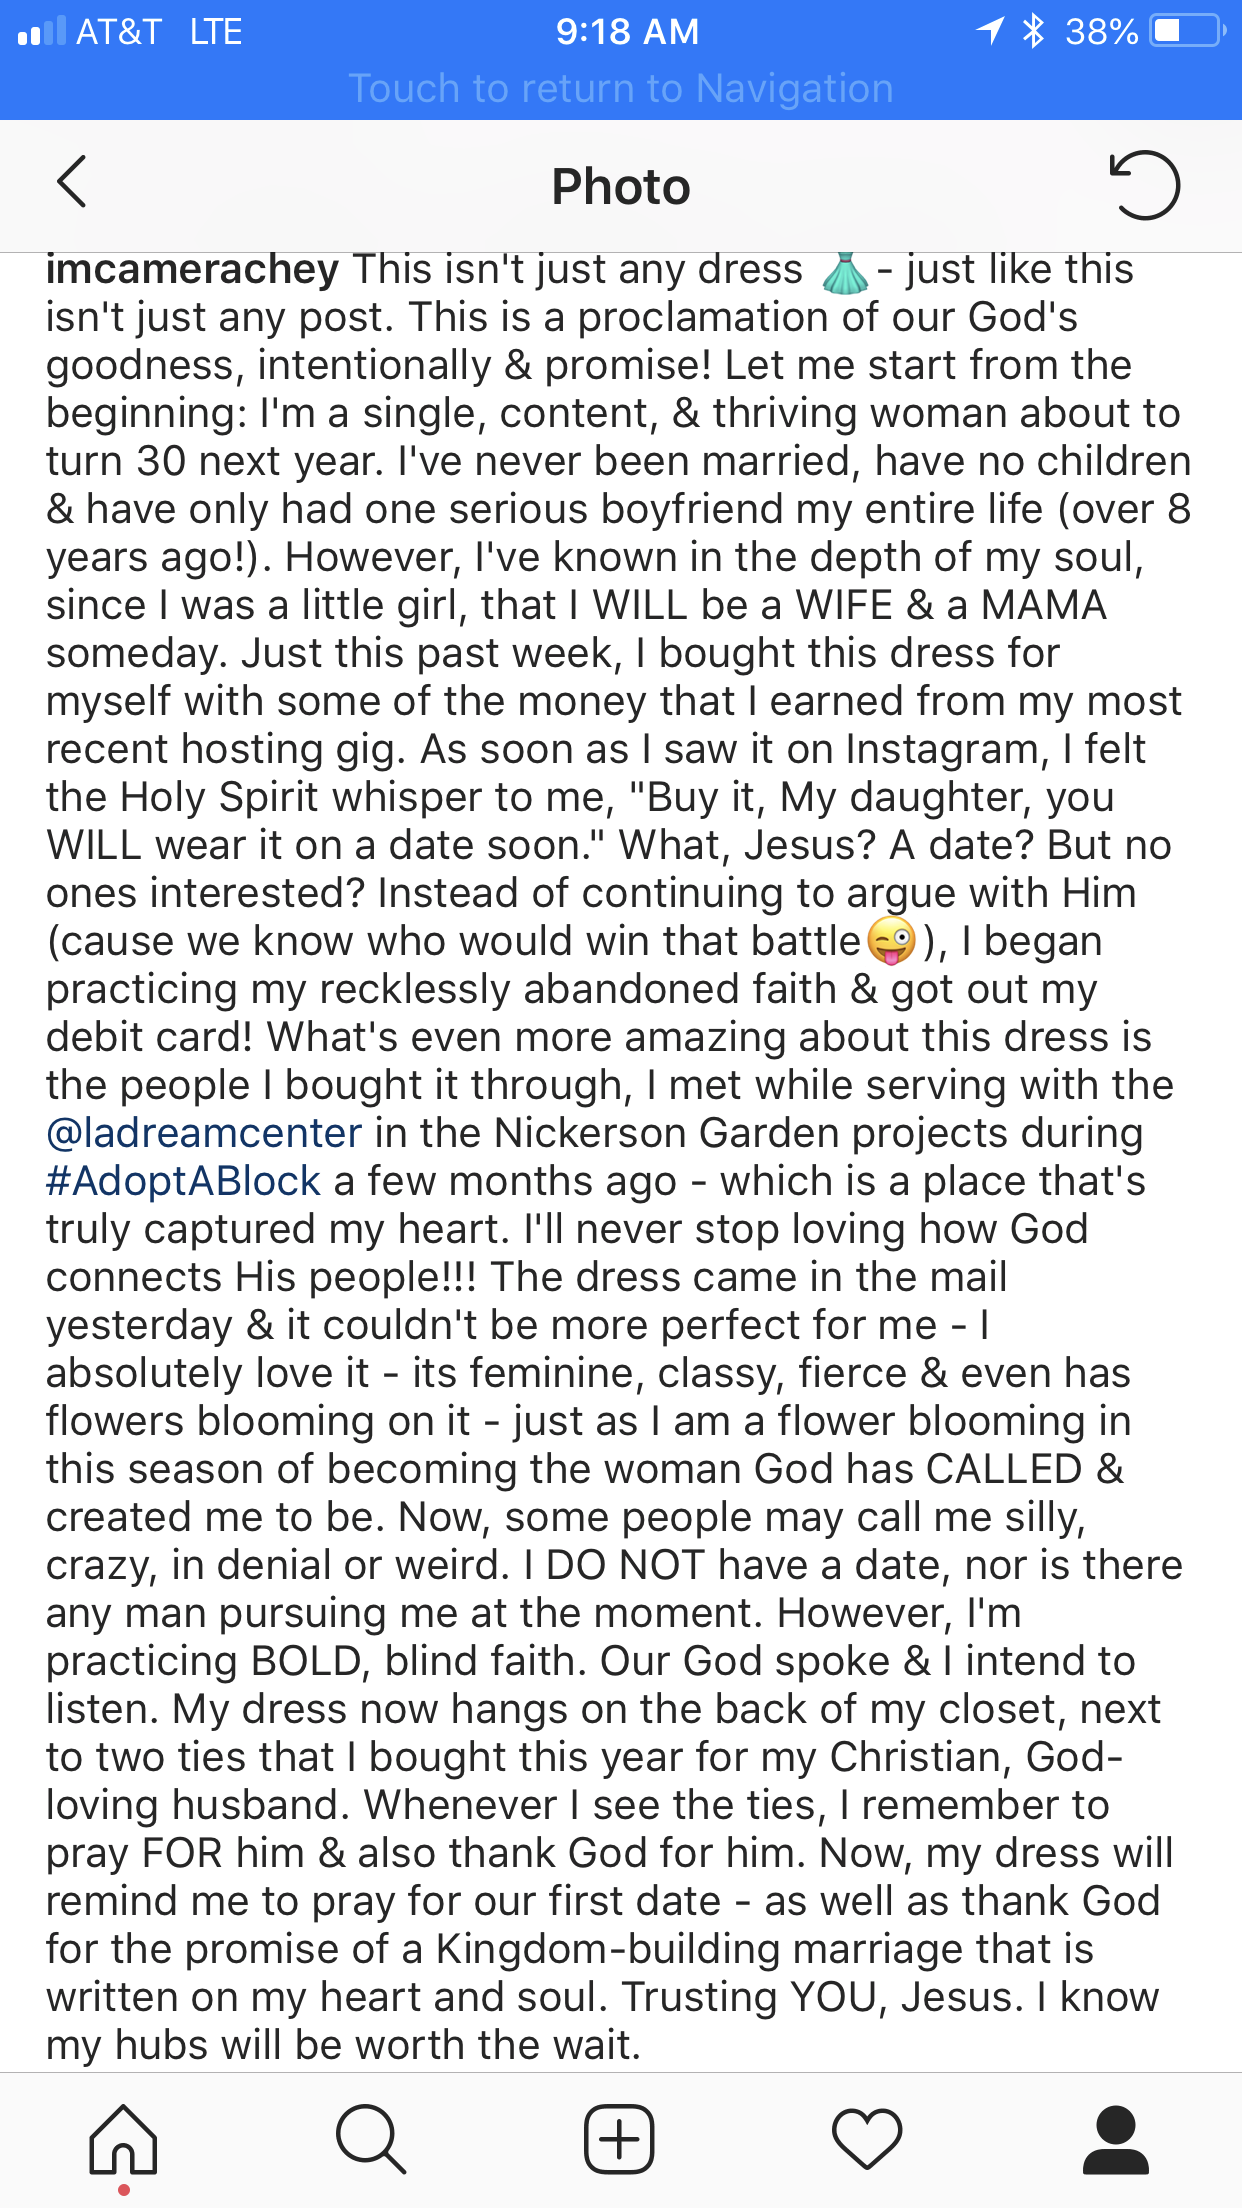Open the Activity heart tab

point(867,2139)
